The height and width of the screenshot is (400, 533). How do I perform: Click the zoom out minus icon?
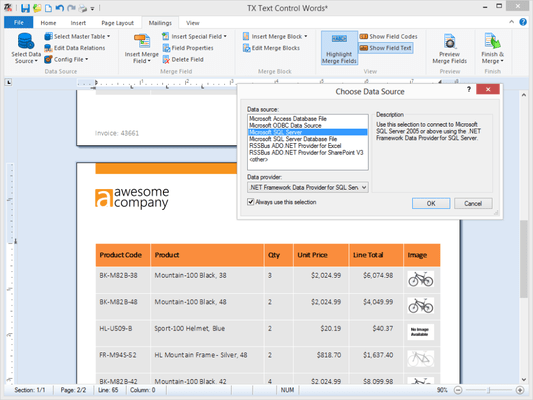tap(458, 390)
